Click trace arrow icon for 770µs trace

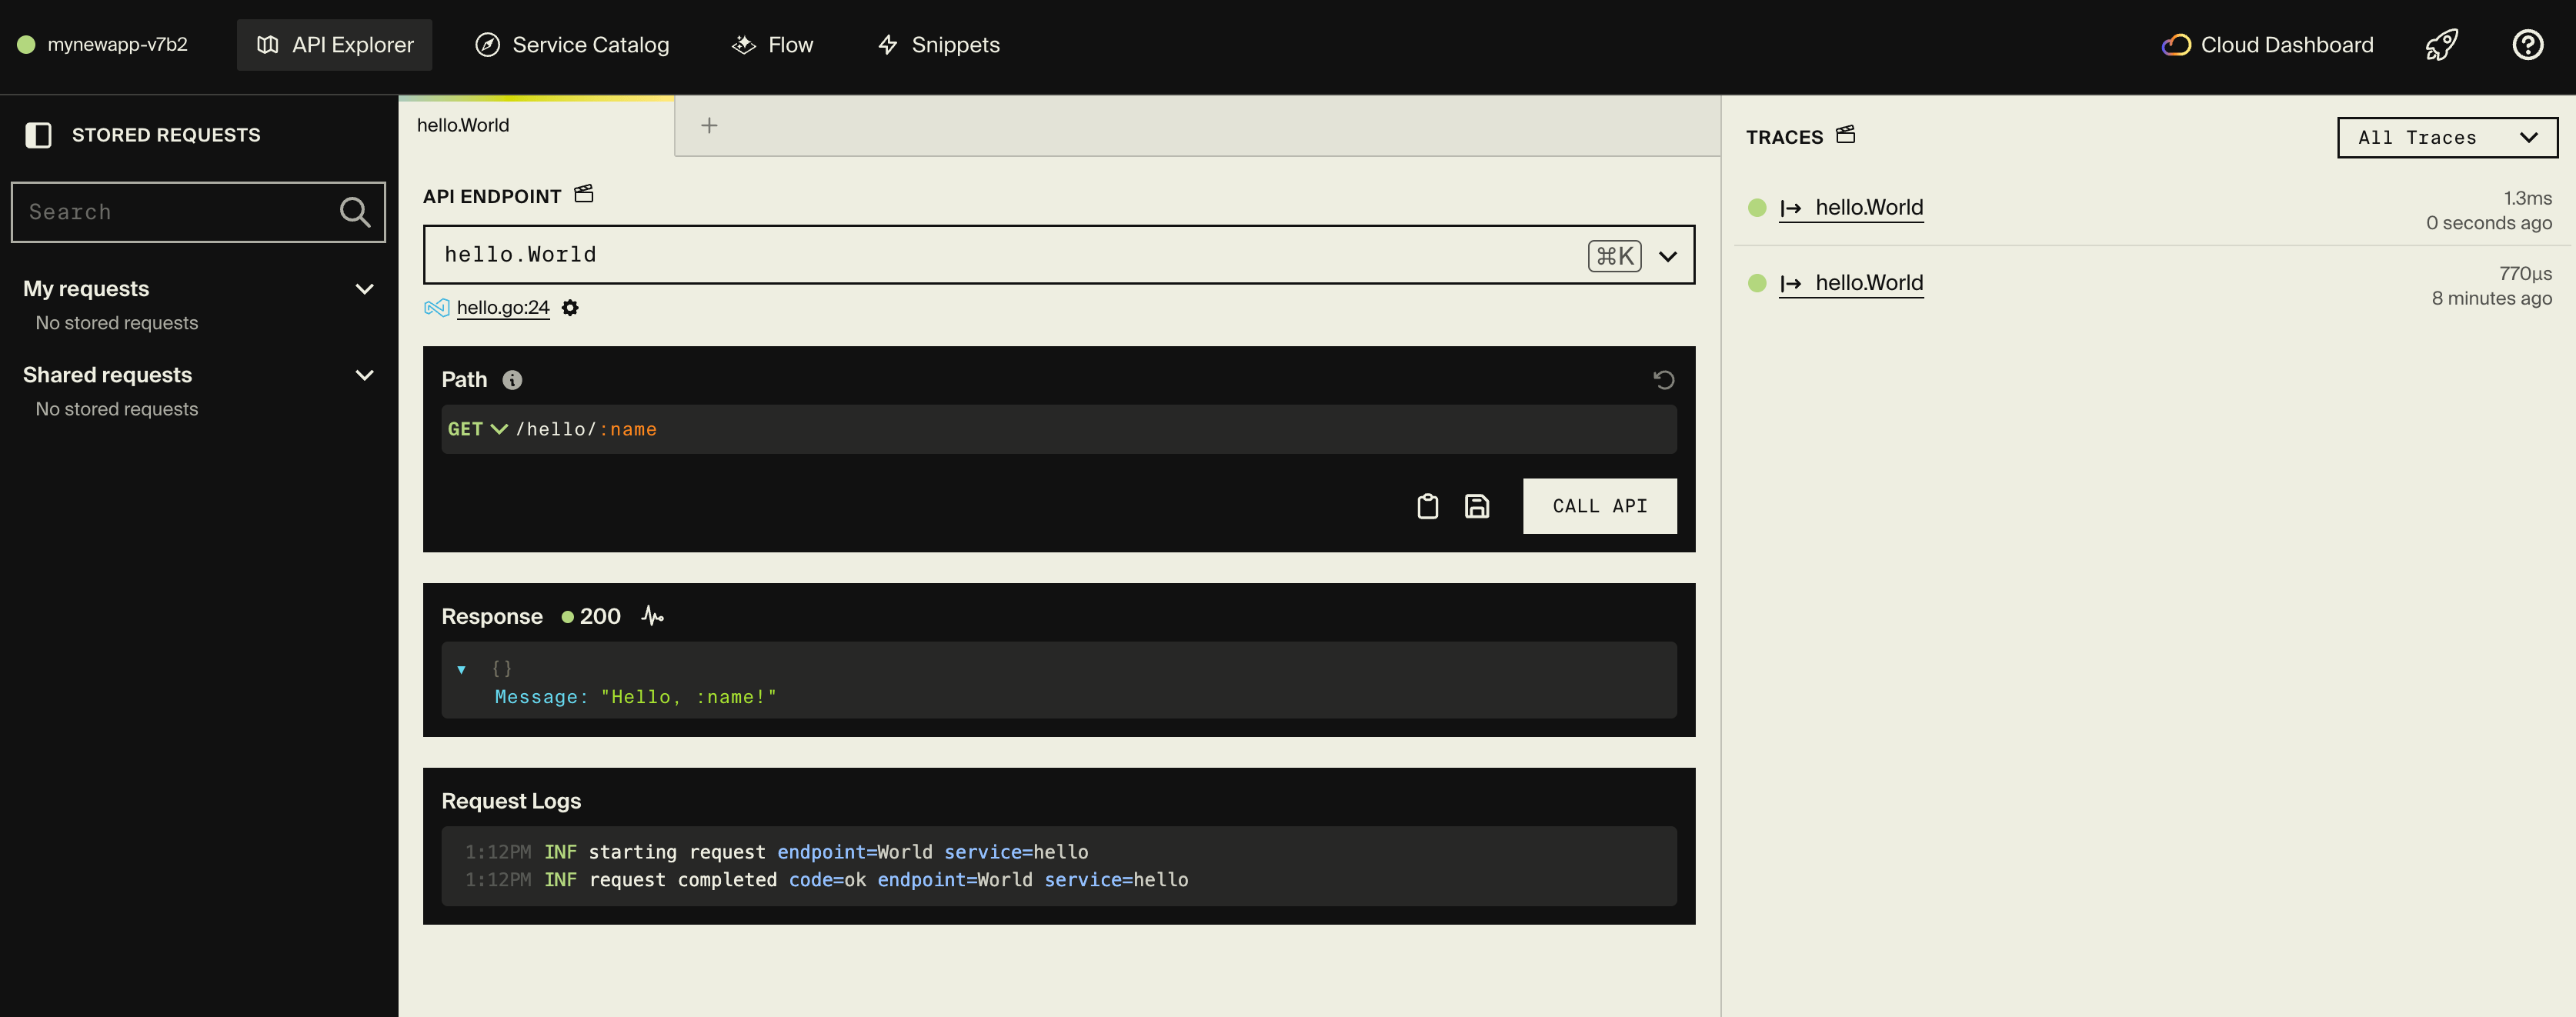(x=1790, y=284)
